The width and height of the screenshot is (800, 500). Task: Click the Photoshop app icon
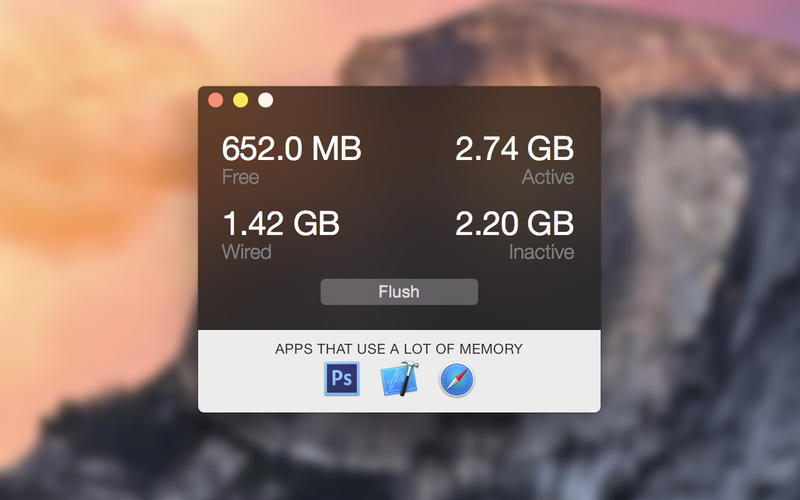click(x=342, y=380)
